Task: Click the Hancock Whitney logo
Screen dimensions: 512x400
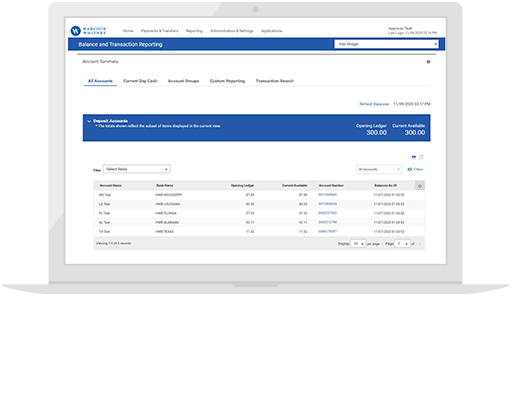Action: (x=88, y=31)
